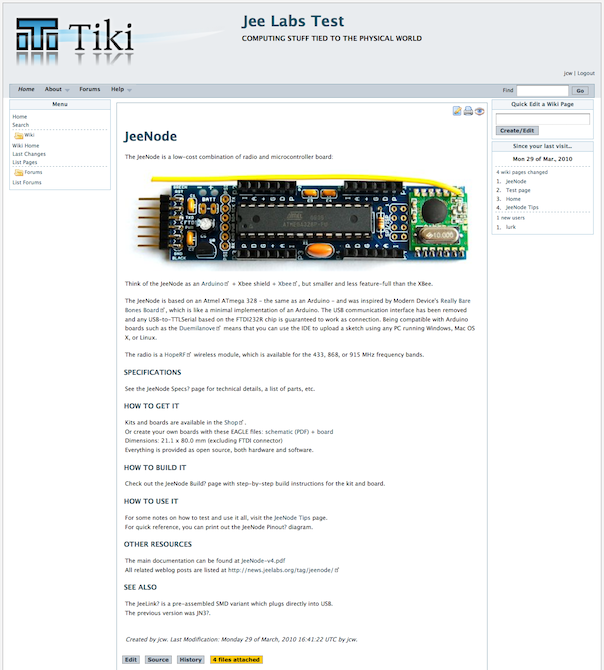Image resolution: width=604 pixels, height=670 pixels.
Task: Click the Mon 29 of Mar, 2010 date text
Action: [x=542, y=159]
